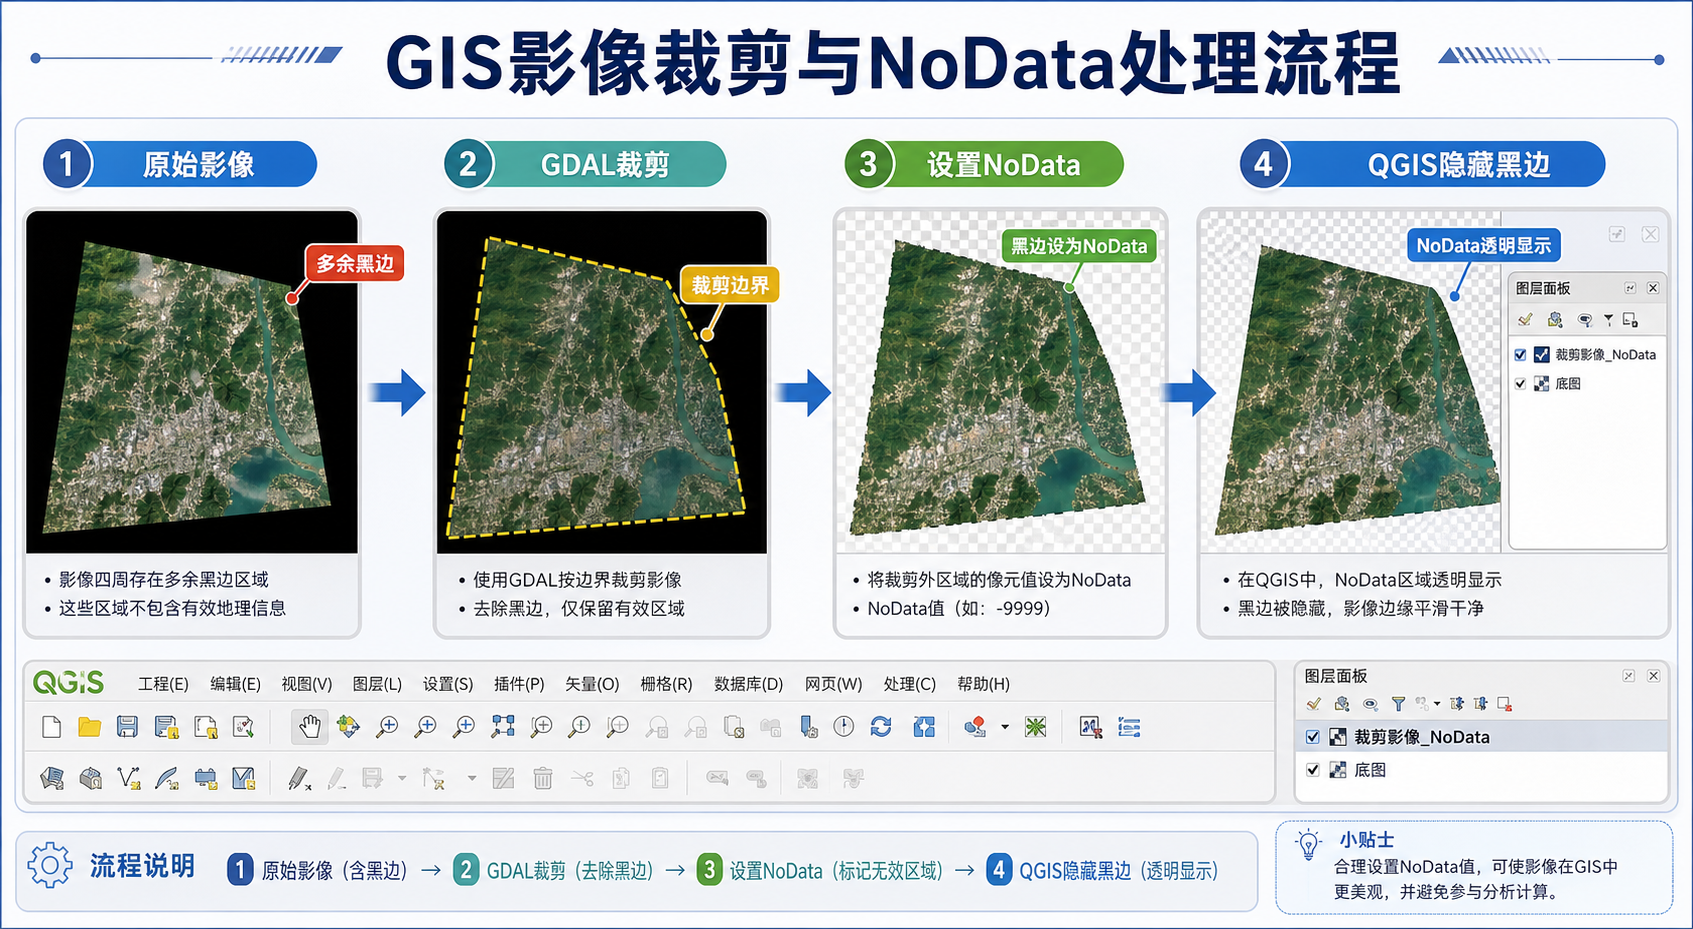Open the 网页(W) menu
The width and height of the screenshot is (1693, 929).
(x=833, y=684)
